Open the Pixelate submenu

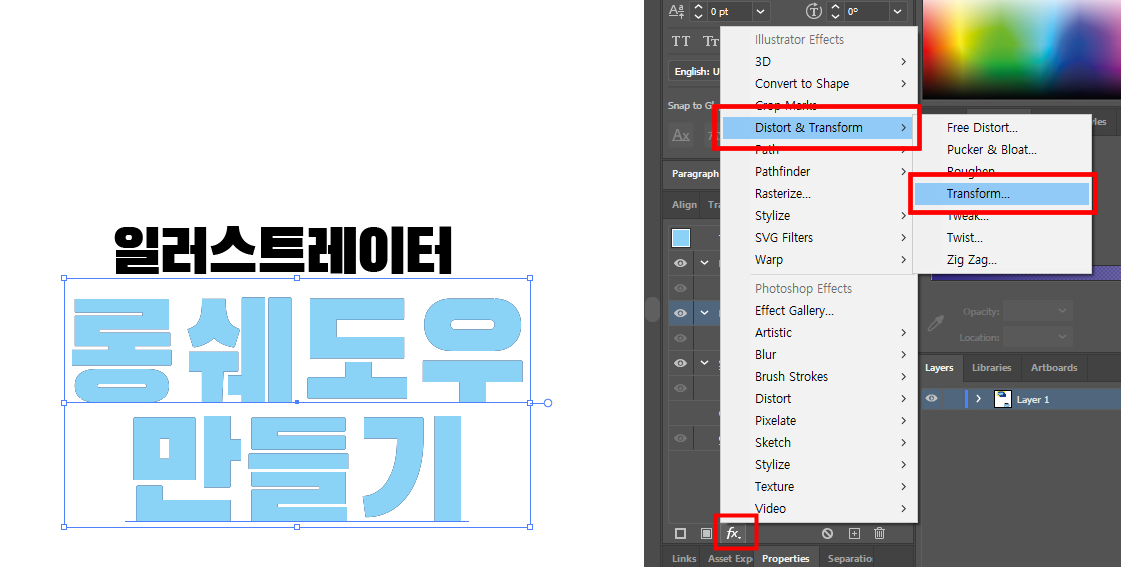819,420
